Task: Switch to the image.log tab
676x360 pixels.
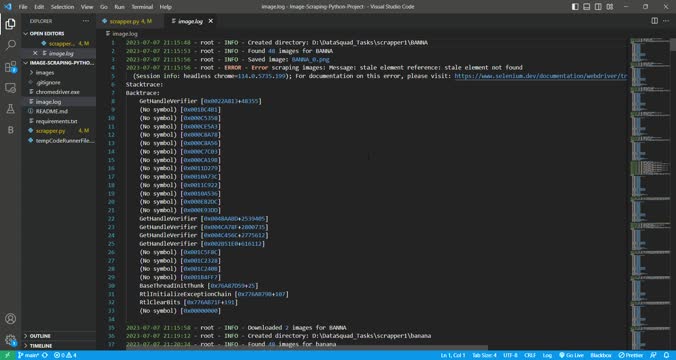Action: tap(190, 21)
